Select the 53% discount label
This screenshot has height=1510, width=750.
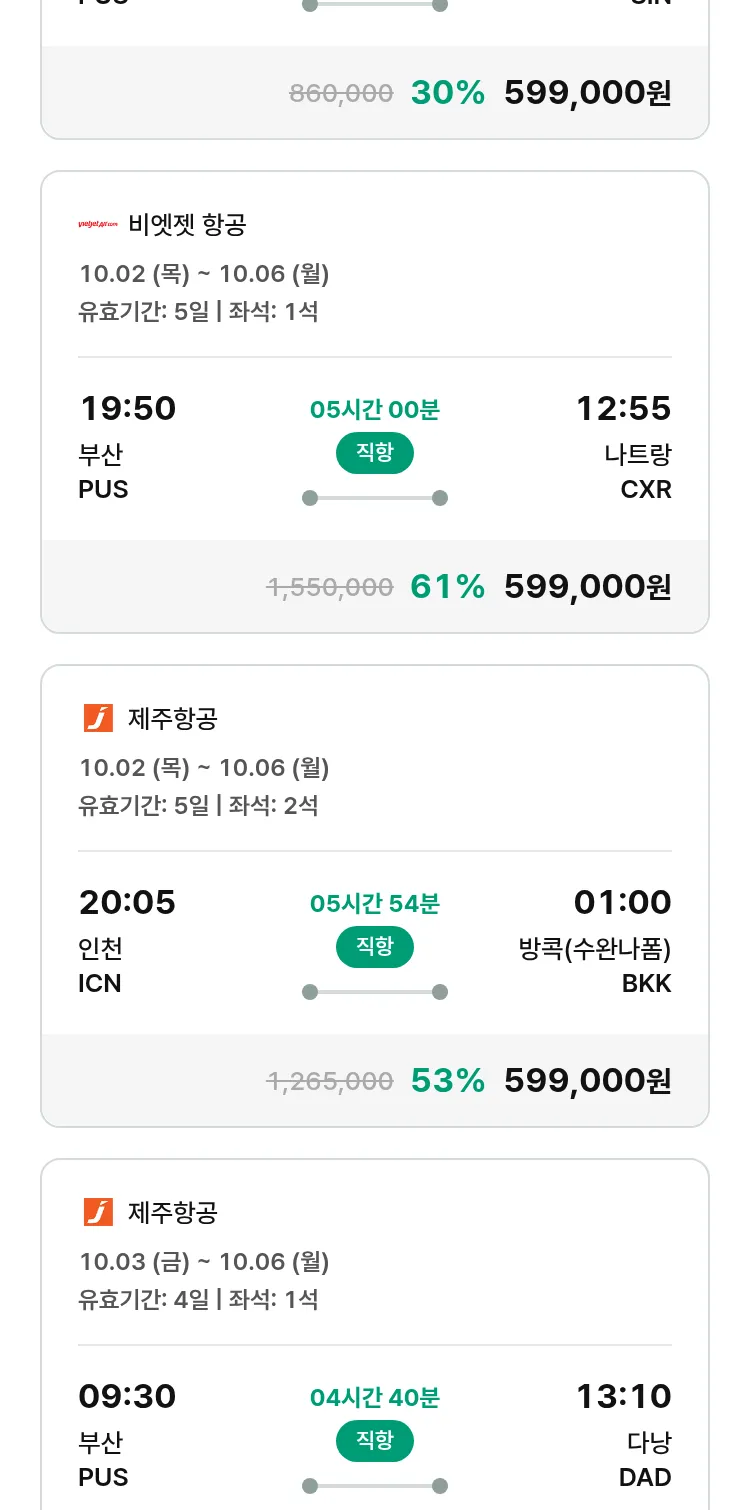click(447, 1081)
